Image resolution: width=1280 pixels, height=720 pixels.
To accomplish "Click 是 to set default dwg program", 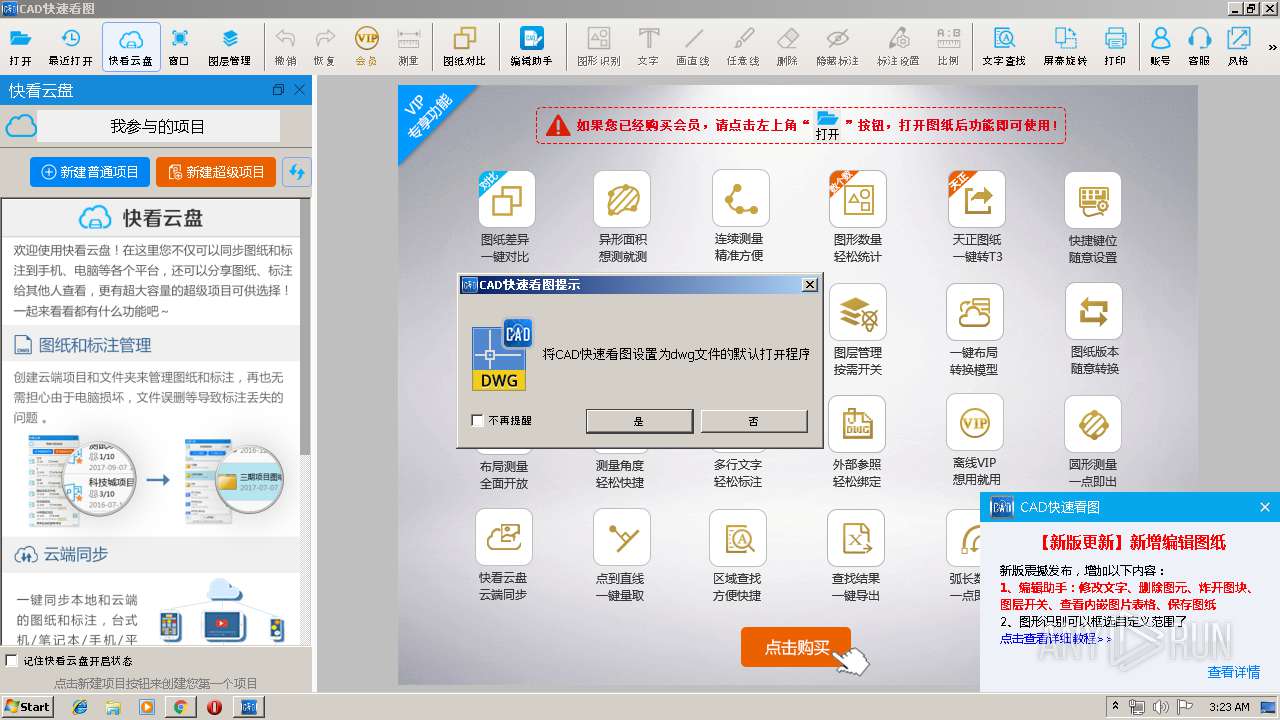I will pos(639,421).
